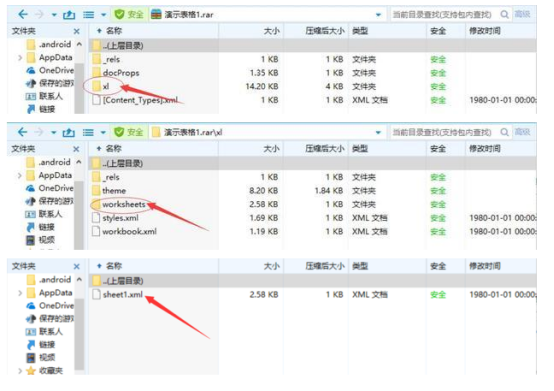Click folder tree scrollbar in sheet1.xml panel

[79, 334]
